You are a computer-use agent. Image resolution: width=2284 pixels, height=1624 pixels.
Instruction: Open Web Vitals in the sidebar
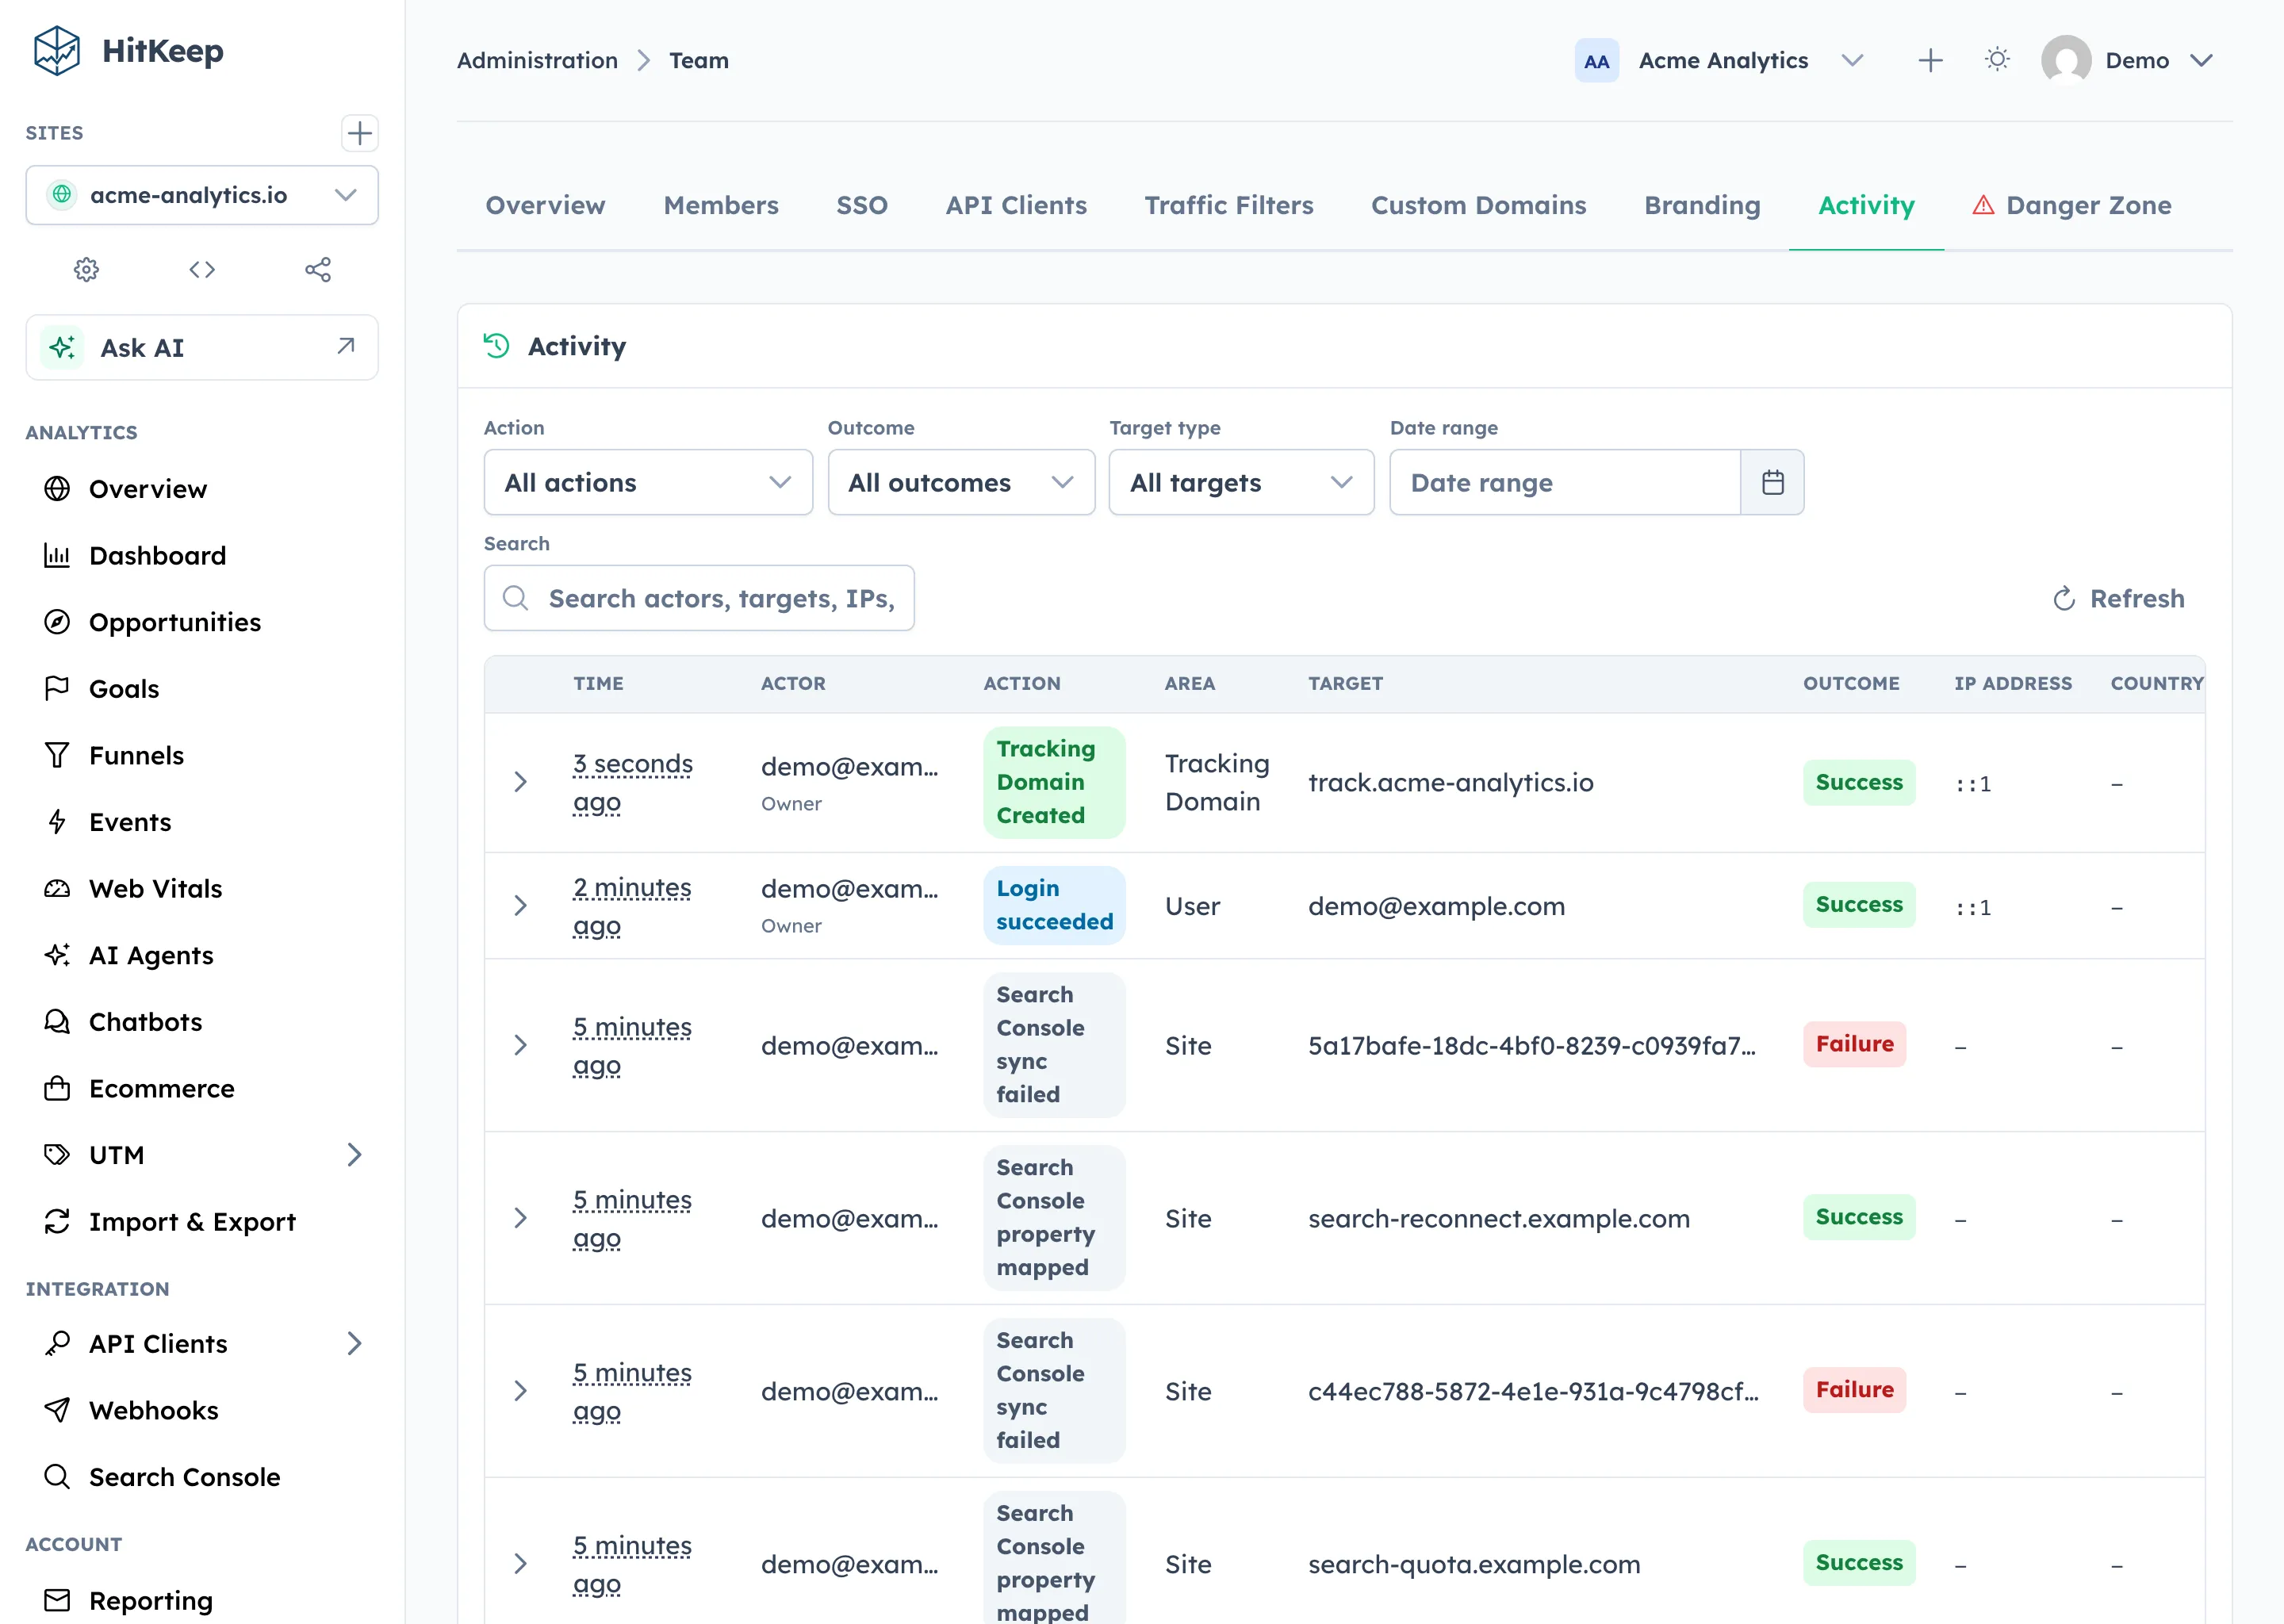(202, 888)
